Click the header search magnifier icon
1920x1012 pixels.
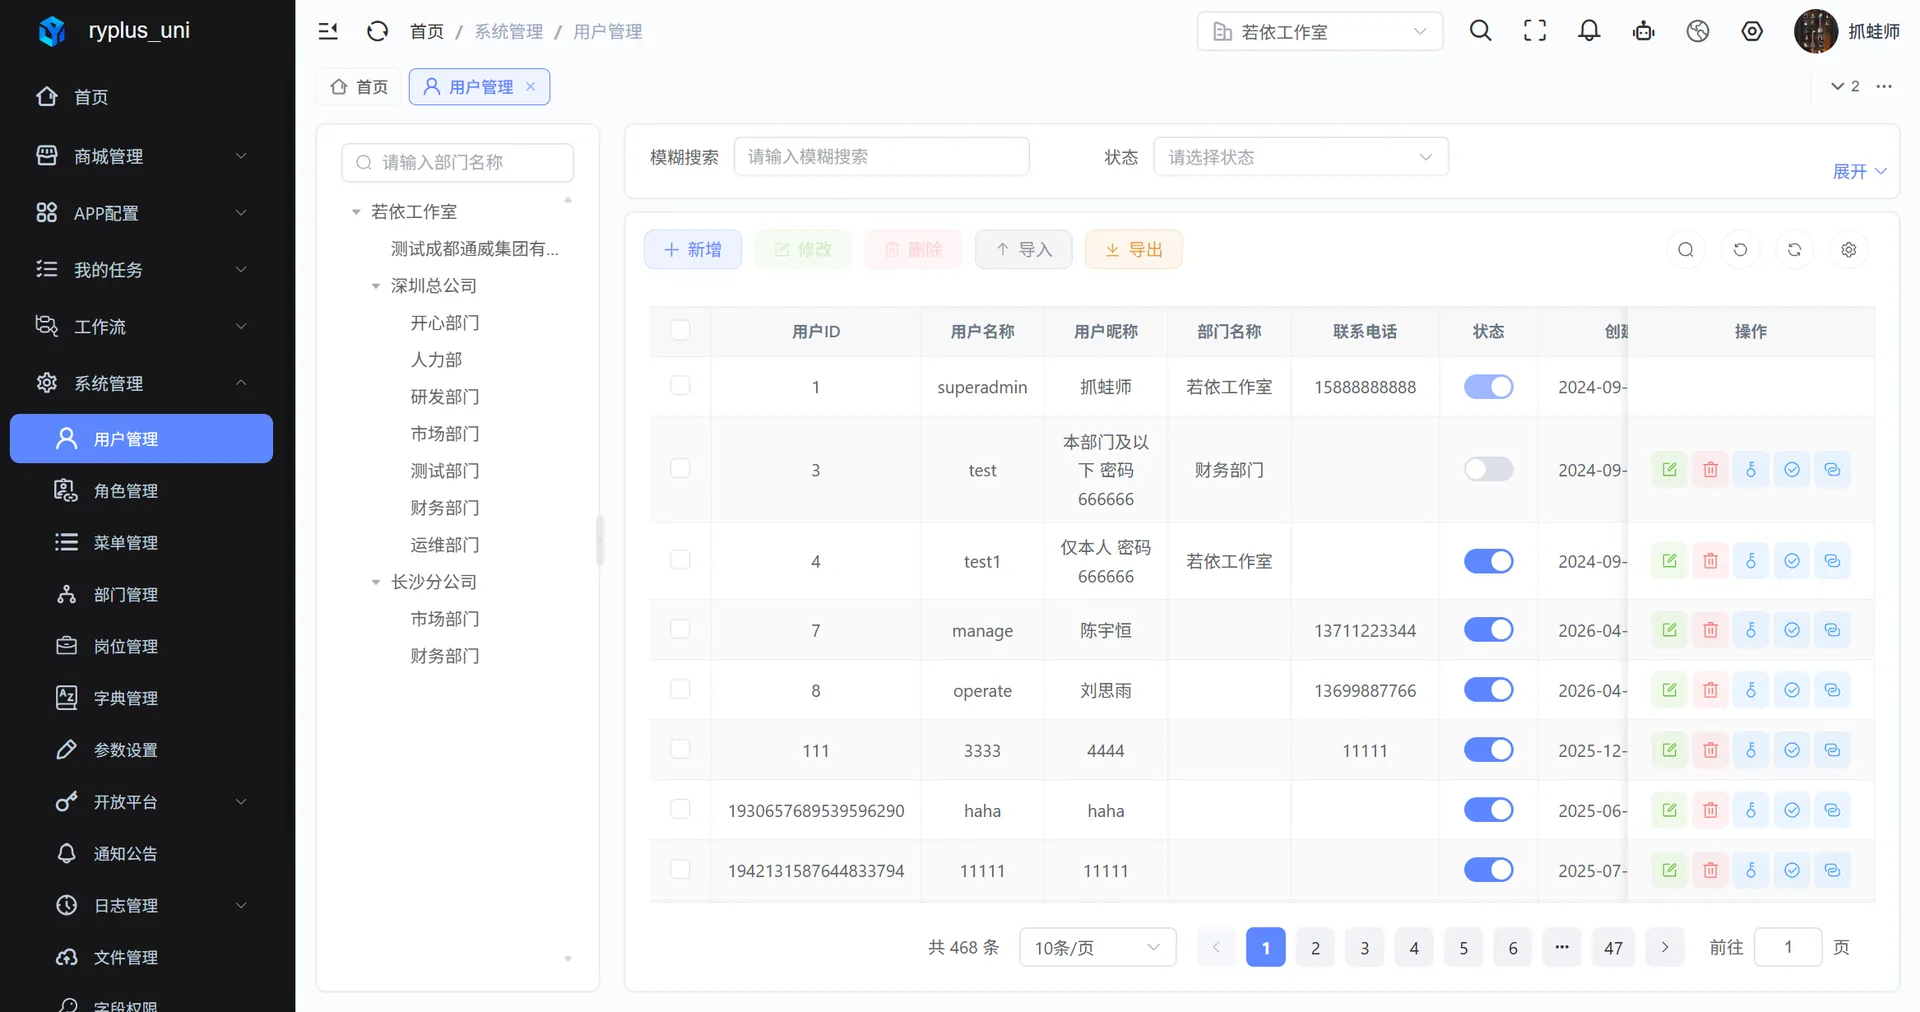pos(1480,31)
